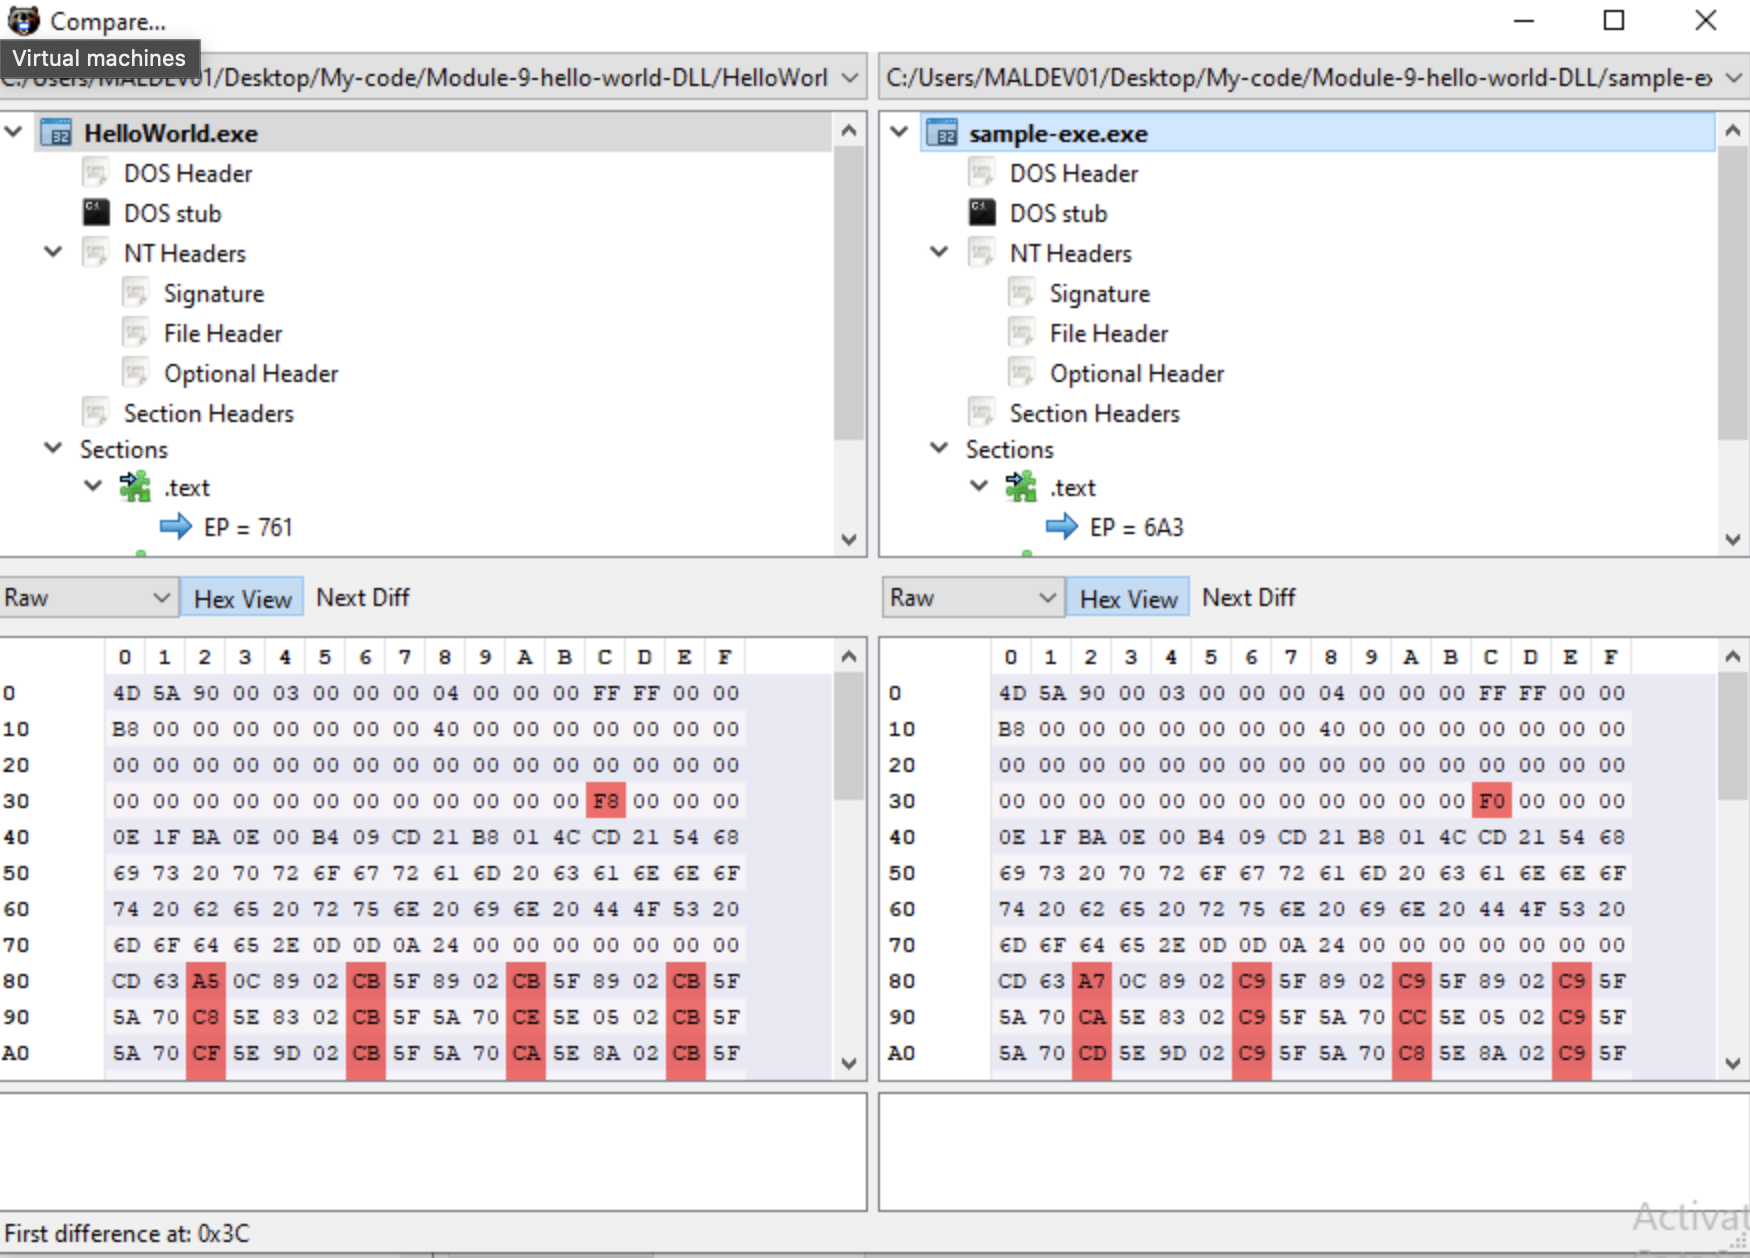Jump to Next Diff in right pane

click(1248, 597)
